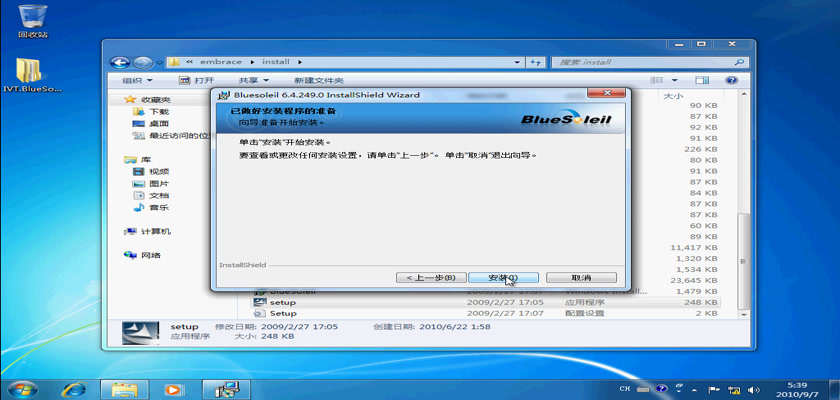Click the Explorer back navigation arrow
The width and height of the screenshot is (840, 400).
(x=120, y=62)
